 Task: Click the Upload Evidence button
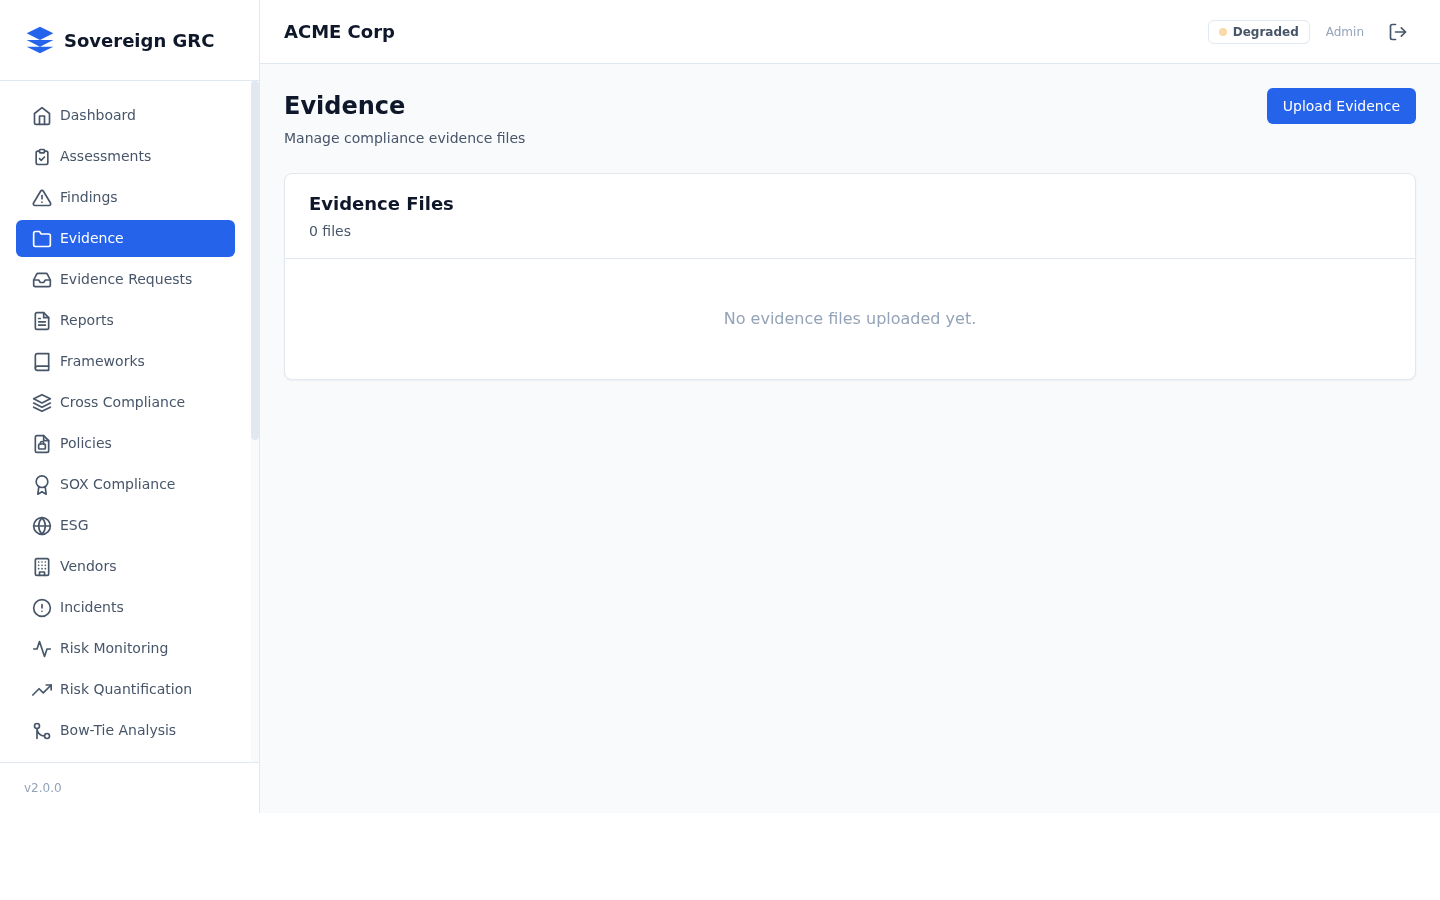coord(1341,106)
